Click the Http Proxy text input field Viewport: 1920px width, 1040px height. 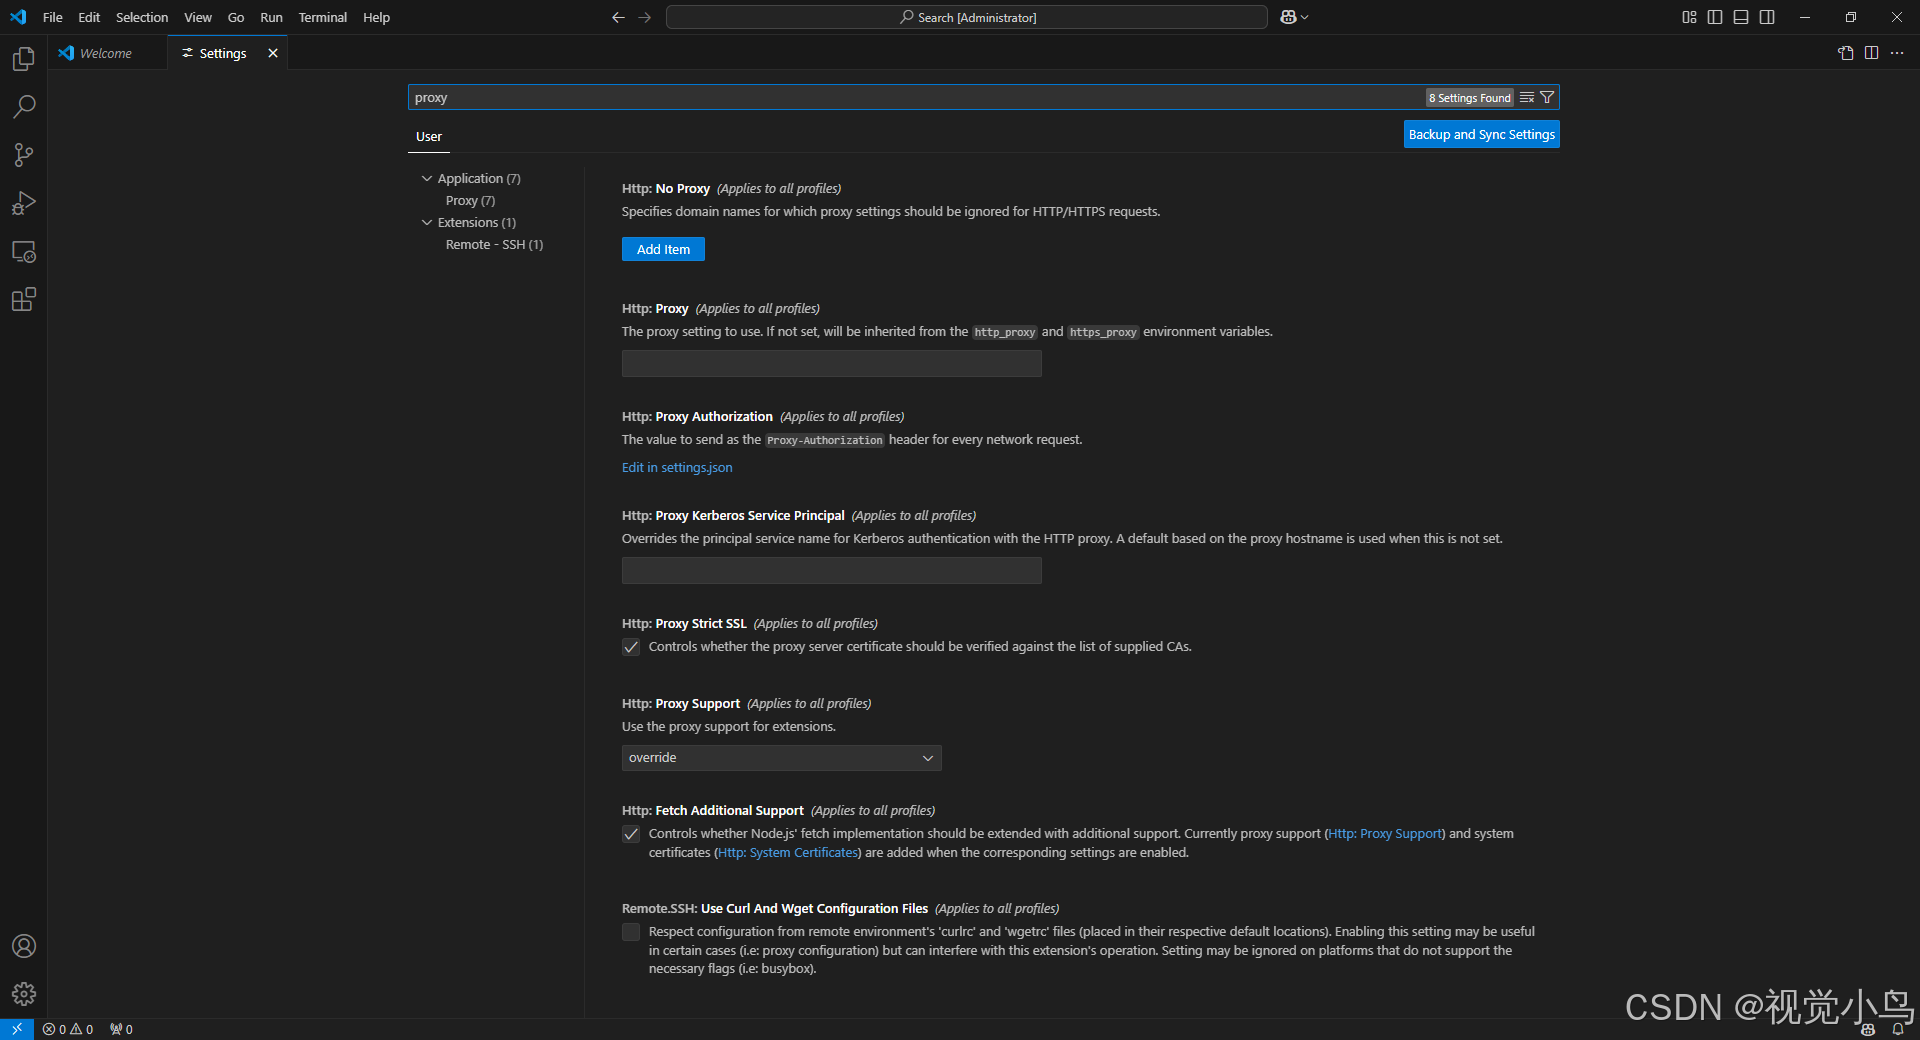[831, 364]
